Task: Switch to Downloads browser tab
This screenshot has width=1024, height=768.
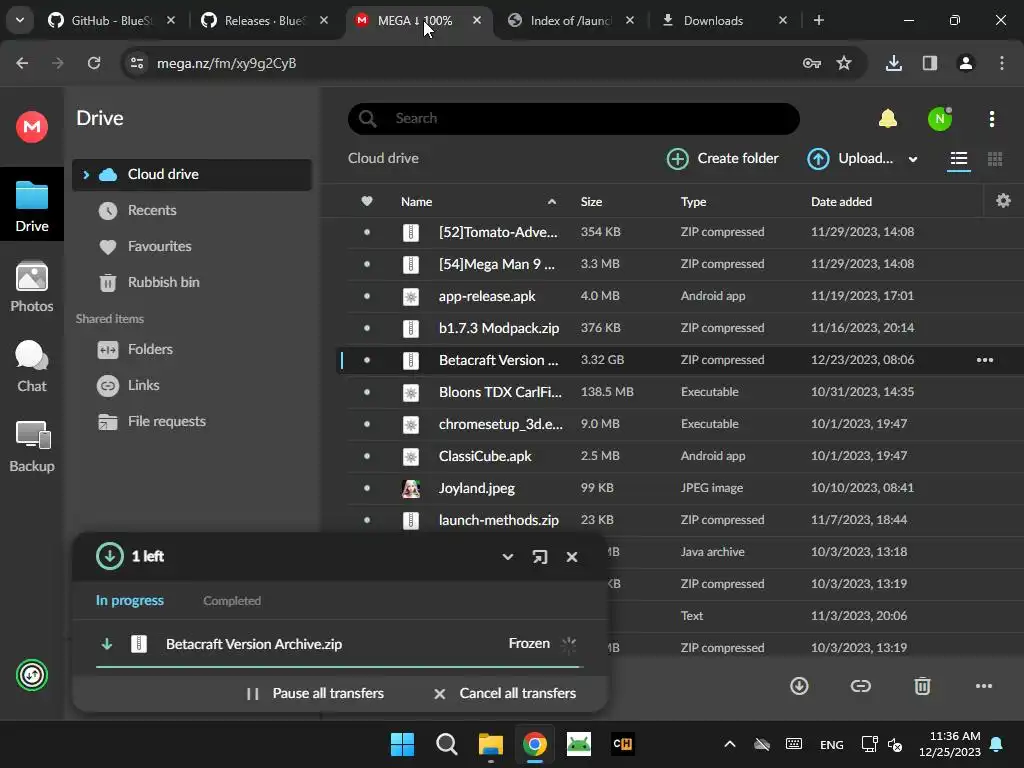Action: [x=713, y=20]
